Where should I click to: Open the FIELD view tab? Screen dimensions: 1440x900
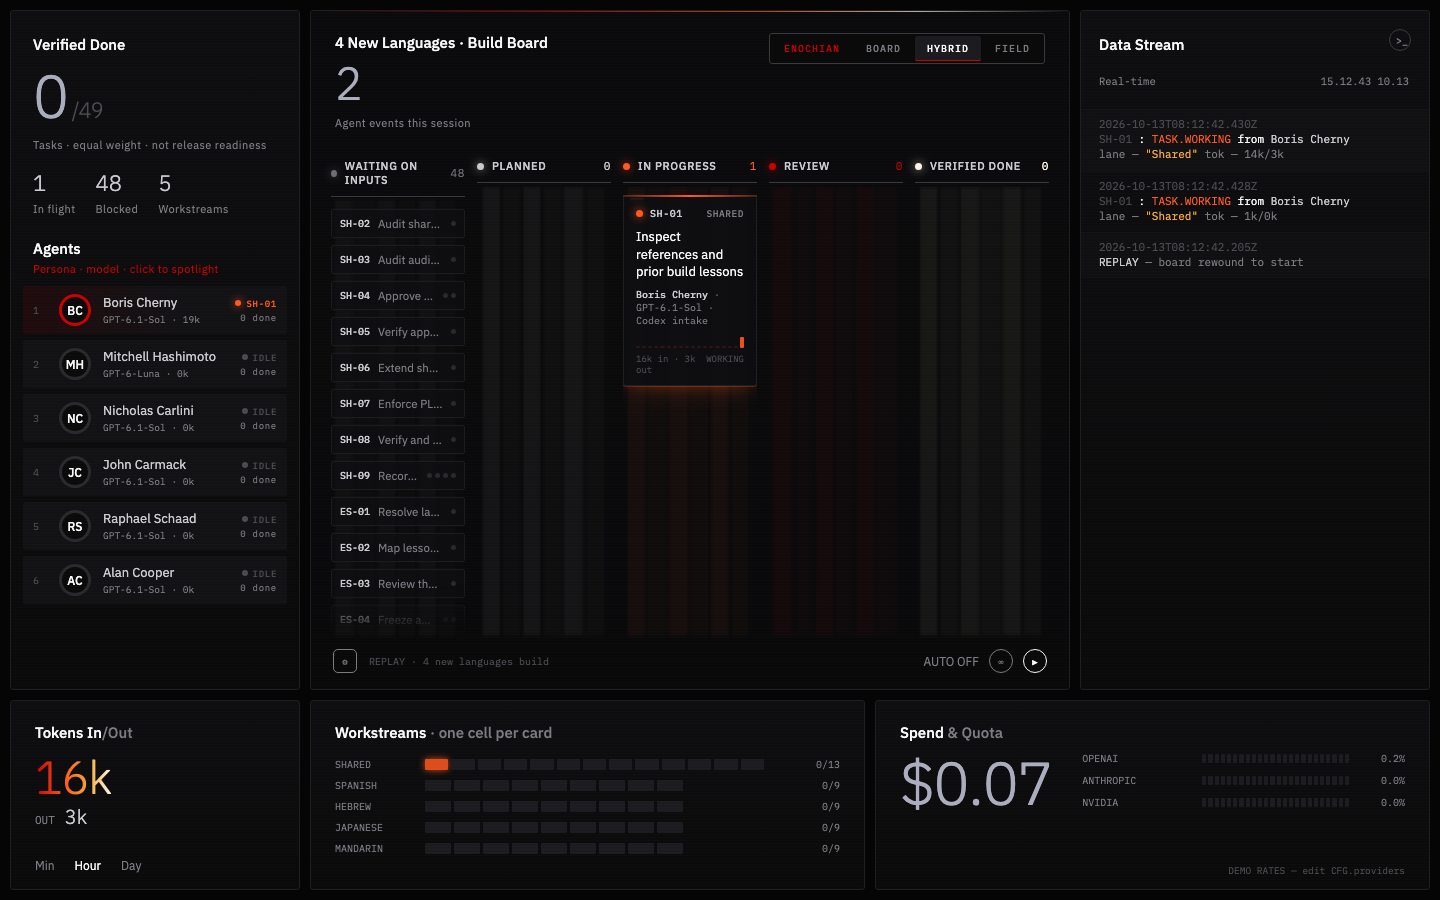(x=1012, y=48)
